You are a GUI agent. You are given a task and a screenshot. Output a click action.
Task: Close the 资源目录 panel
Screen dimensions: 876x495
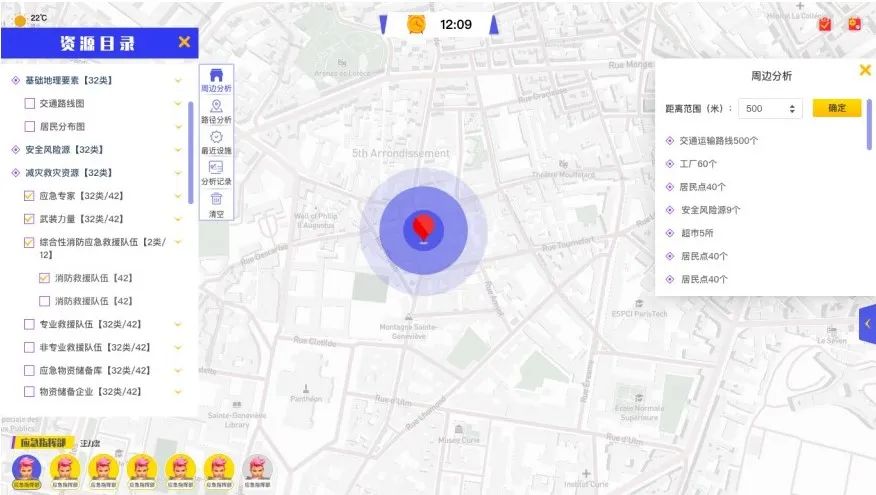(x=184, y=42)
